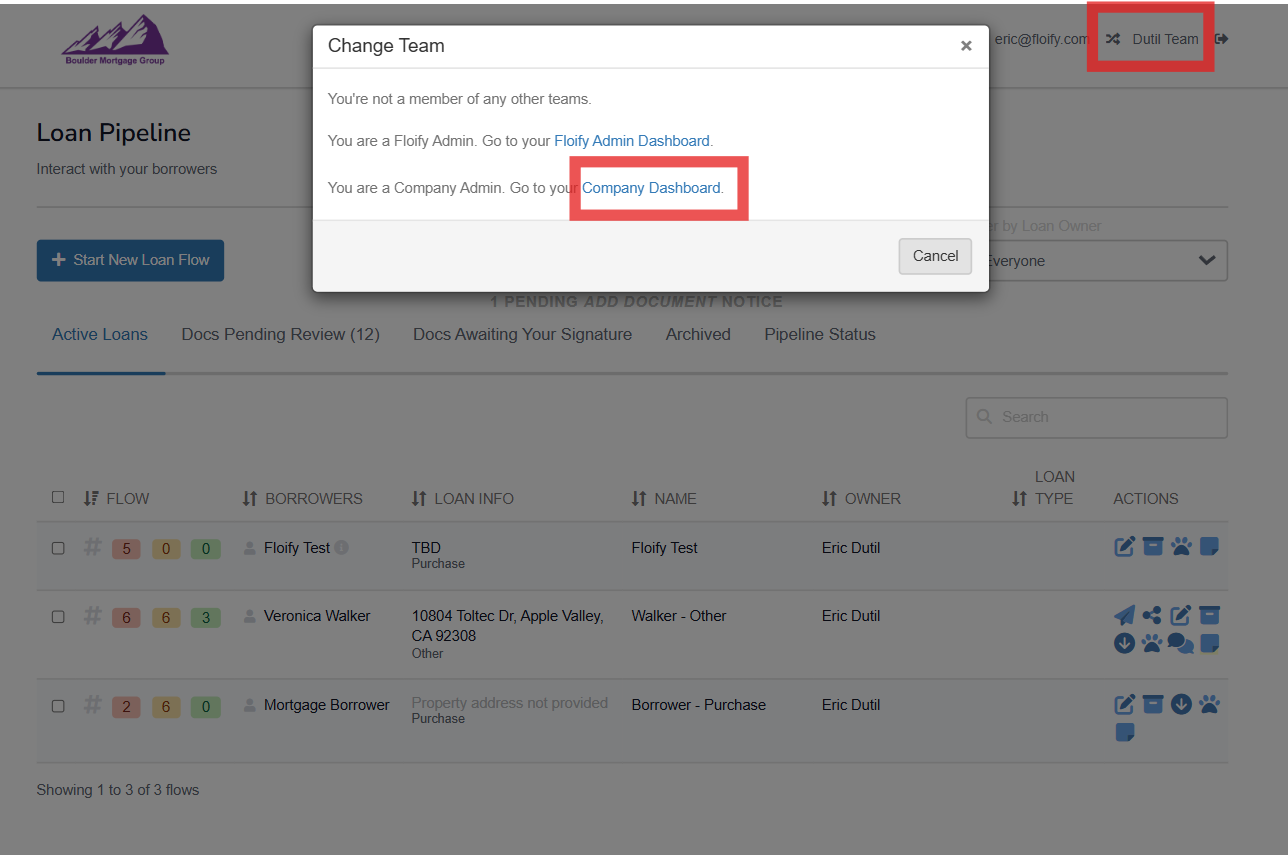
Task: Open the sticky note icon for Mortgage Borrower
Action: pos(1124,733)
